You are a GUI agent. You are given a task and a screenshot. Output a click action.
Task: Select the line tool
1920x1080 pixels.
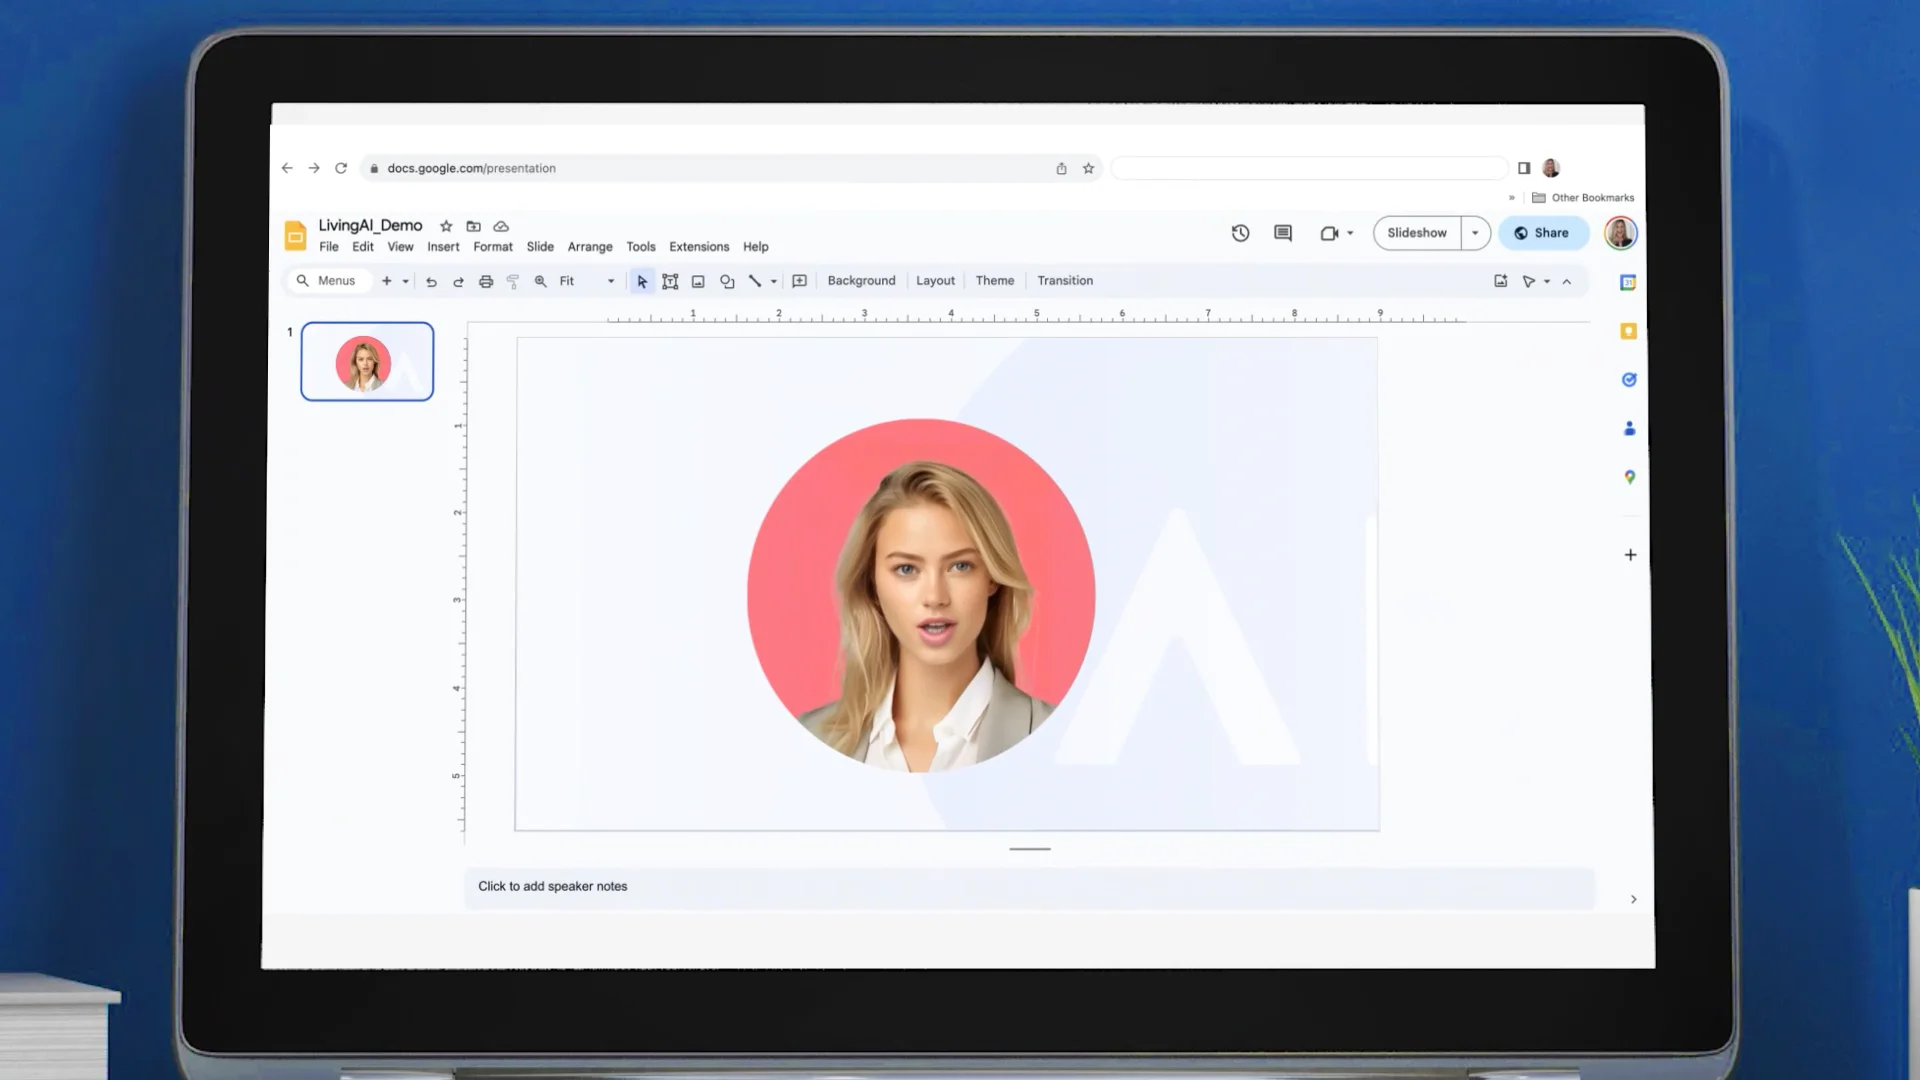tap(755, 282)
